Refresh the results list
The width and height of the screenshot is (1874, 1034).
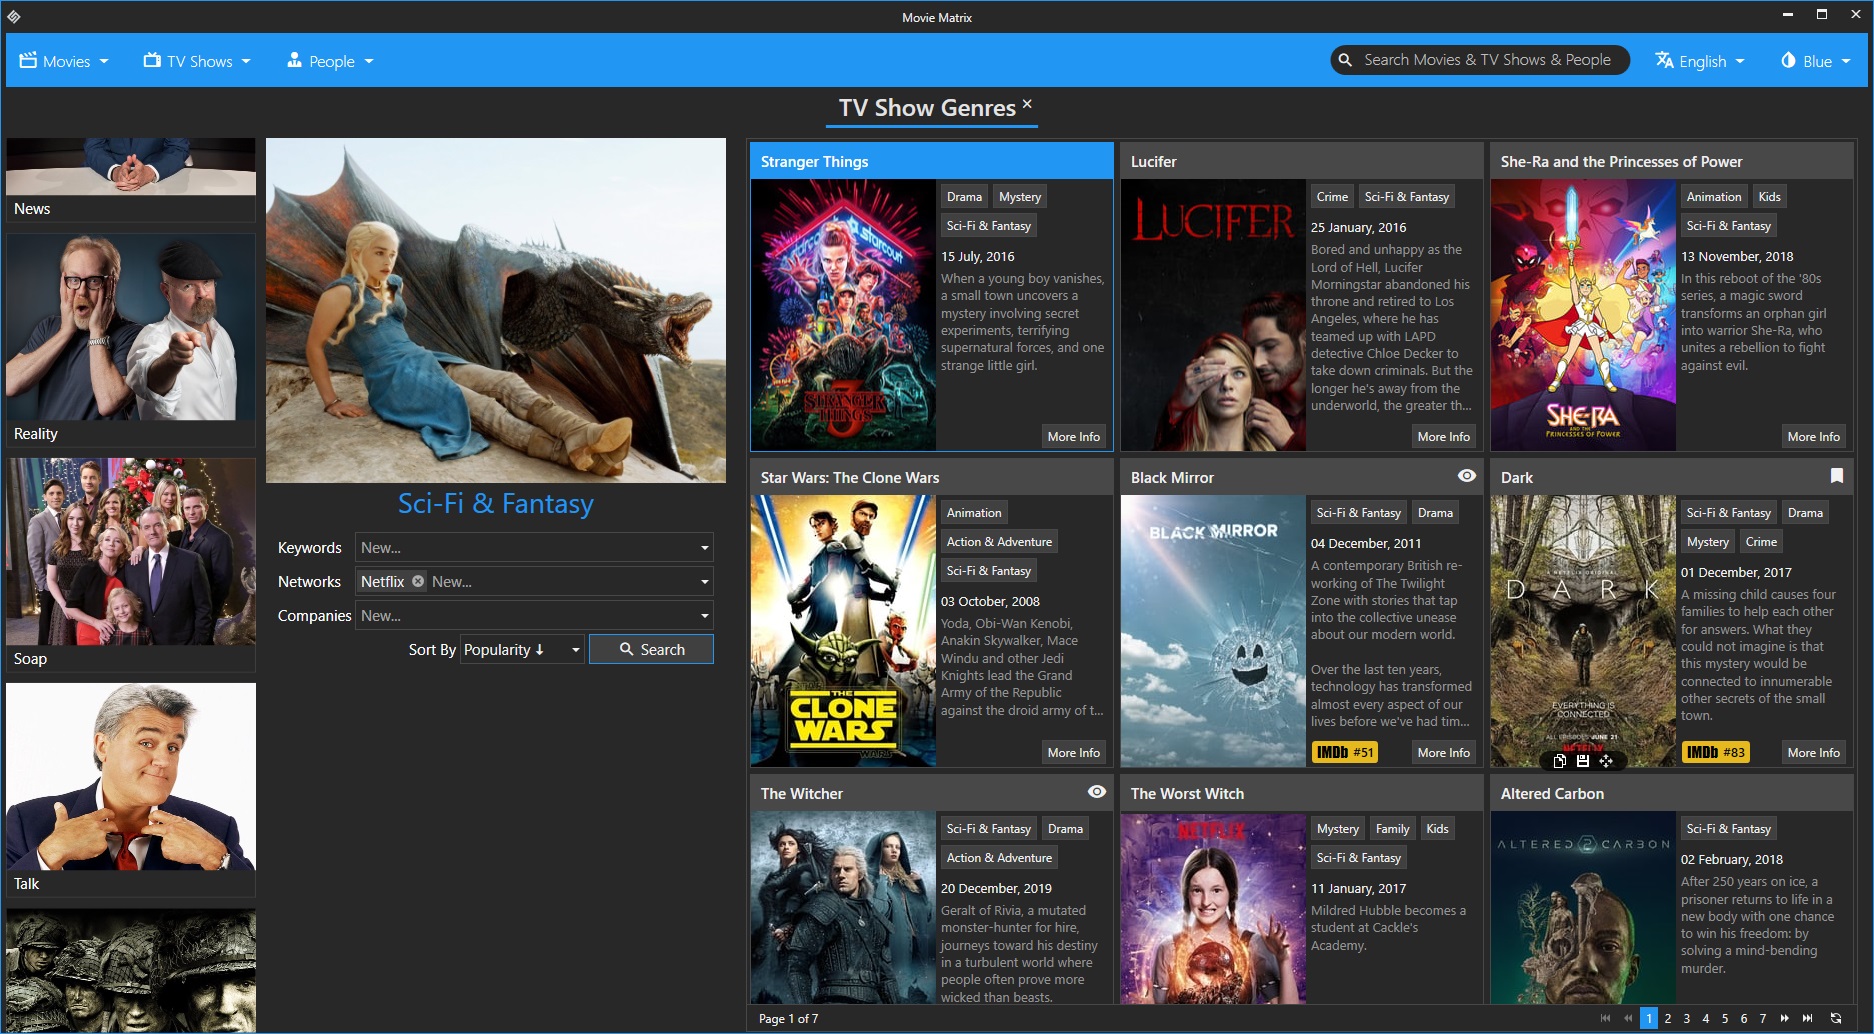1836,1018
